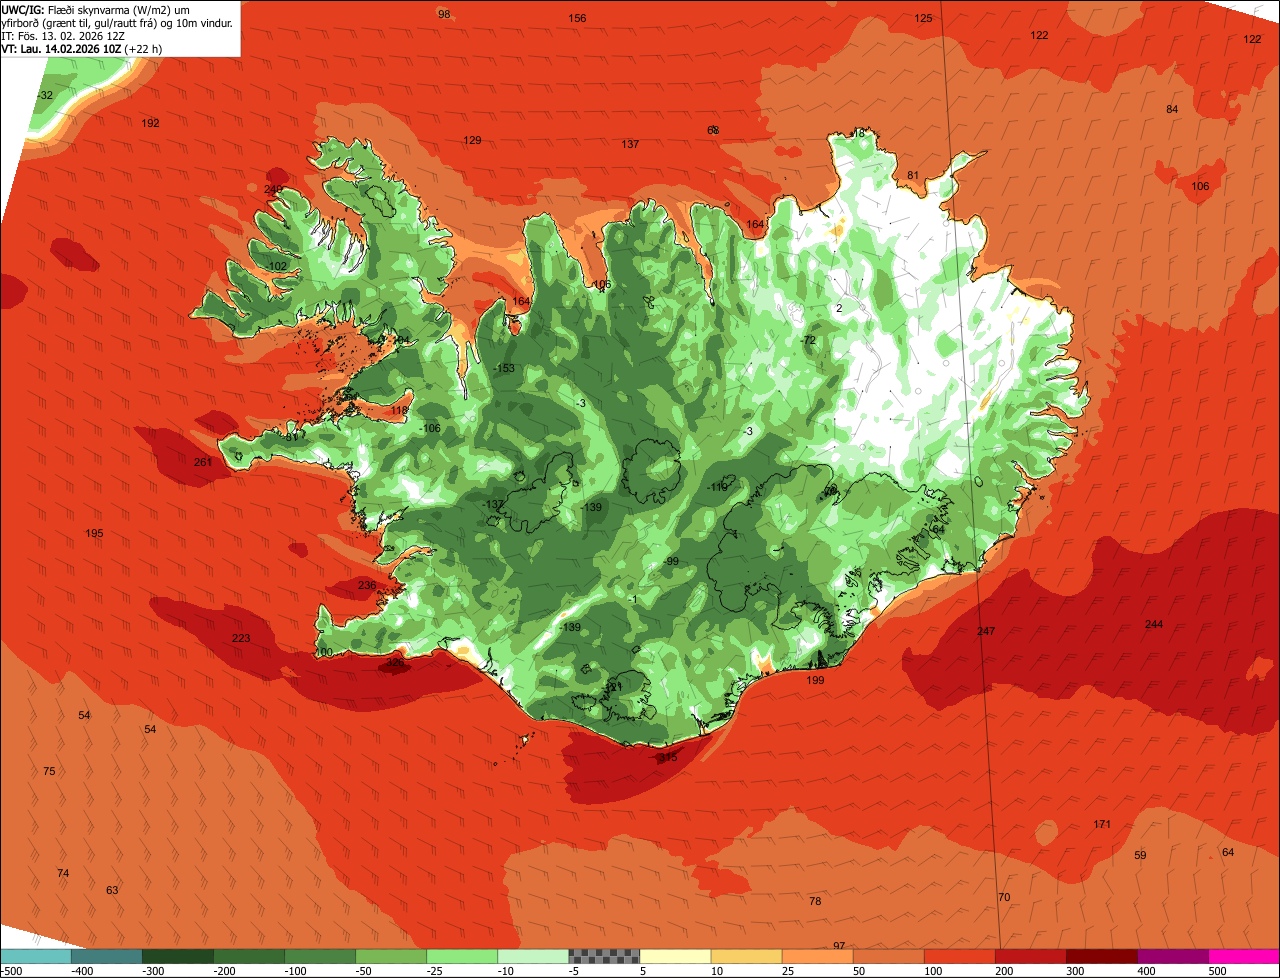Click the dark green swatch between -300 and -200

pos(177,956)
